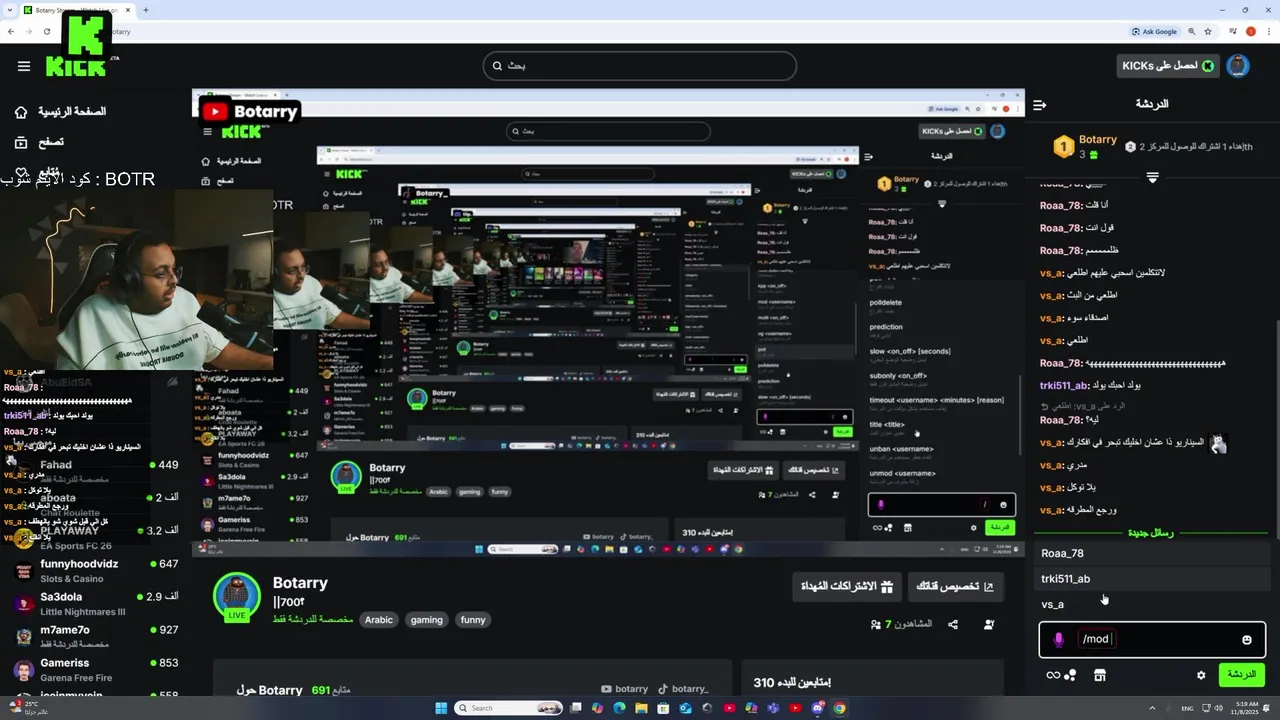The image size is (1280, 720).
Task: Show hidden system tray icons
Action: click(x=1152, y=708)
